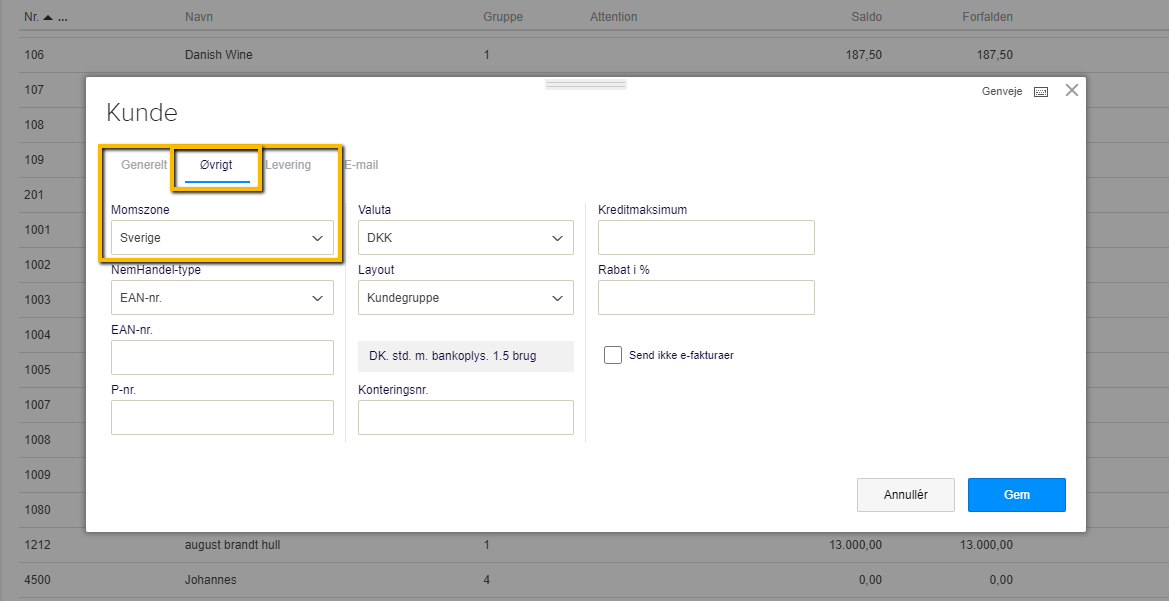Focus the EAN-nr. input field
Screen dimensions: 1169x601
pyautogui.click(x=222, y=358)
